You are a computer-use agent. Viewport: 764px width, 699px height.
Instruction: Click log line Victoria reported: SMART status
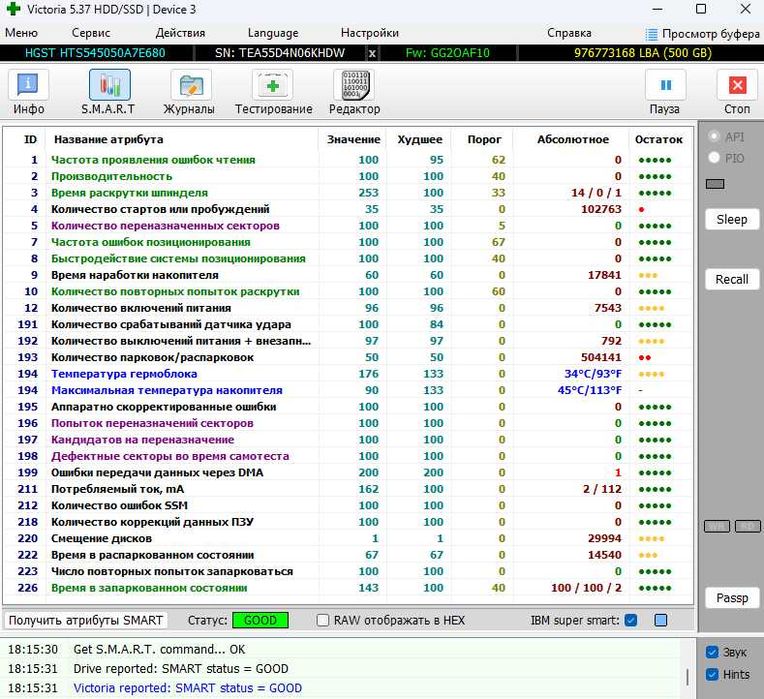click(188, 688)
